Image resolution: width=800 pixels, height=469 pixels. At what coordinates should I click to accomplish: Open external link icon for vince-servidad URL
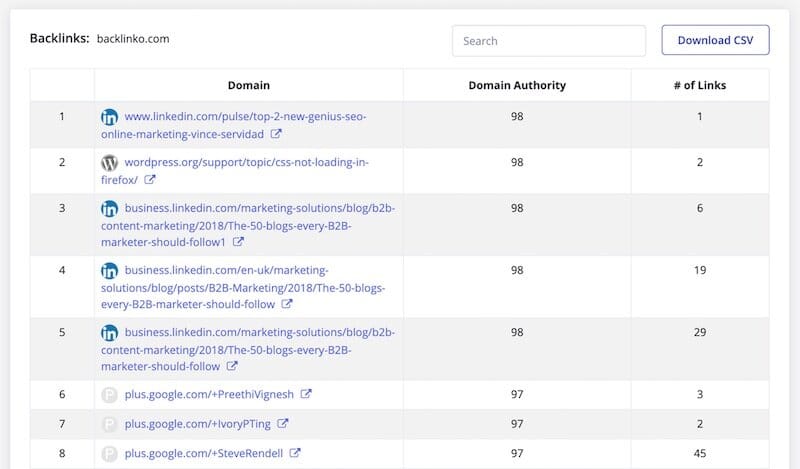[x=276, y=134]
